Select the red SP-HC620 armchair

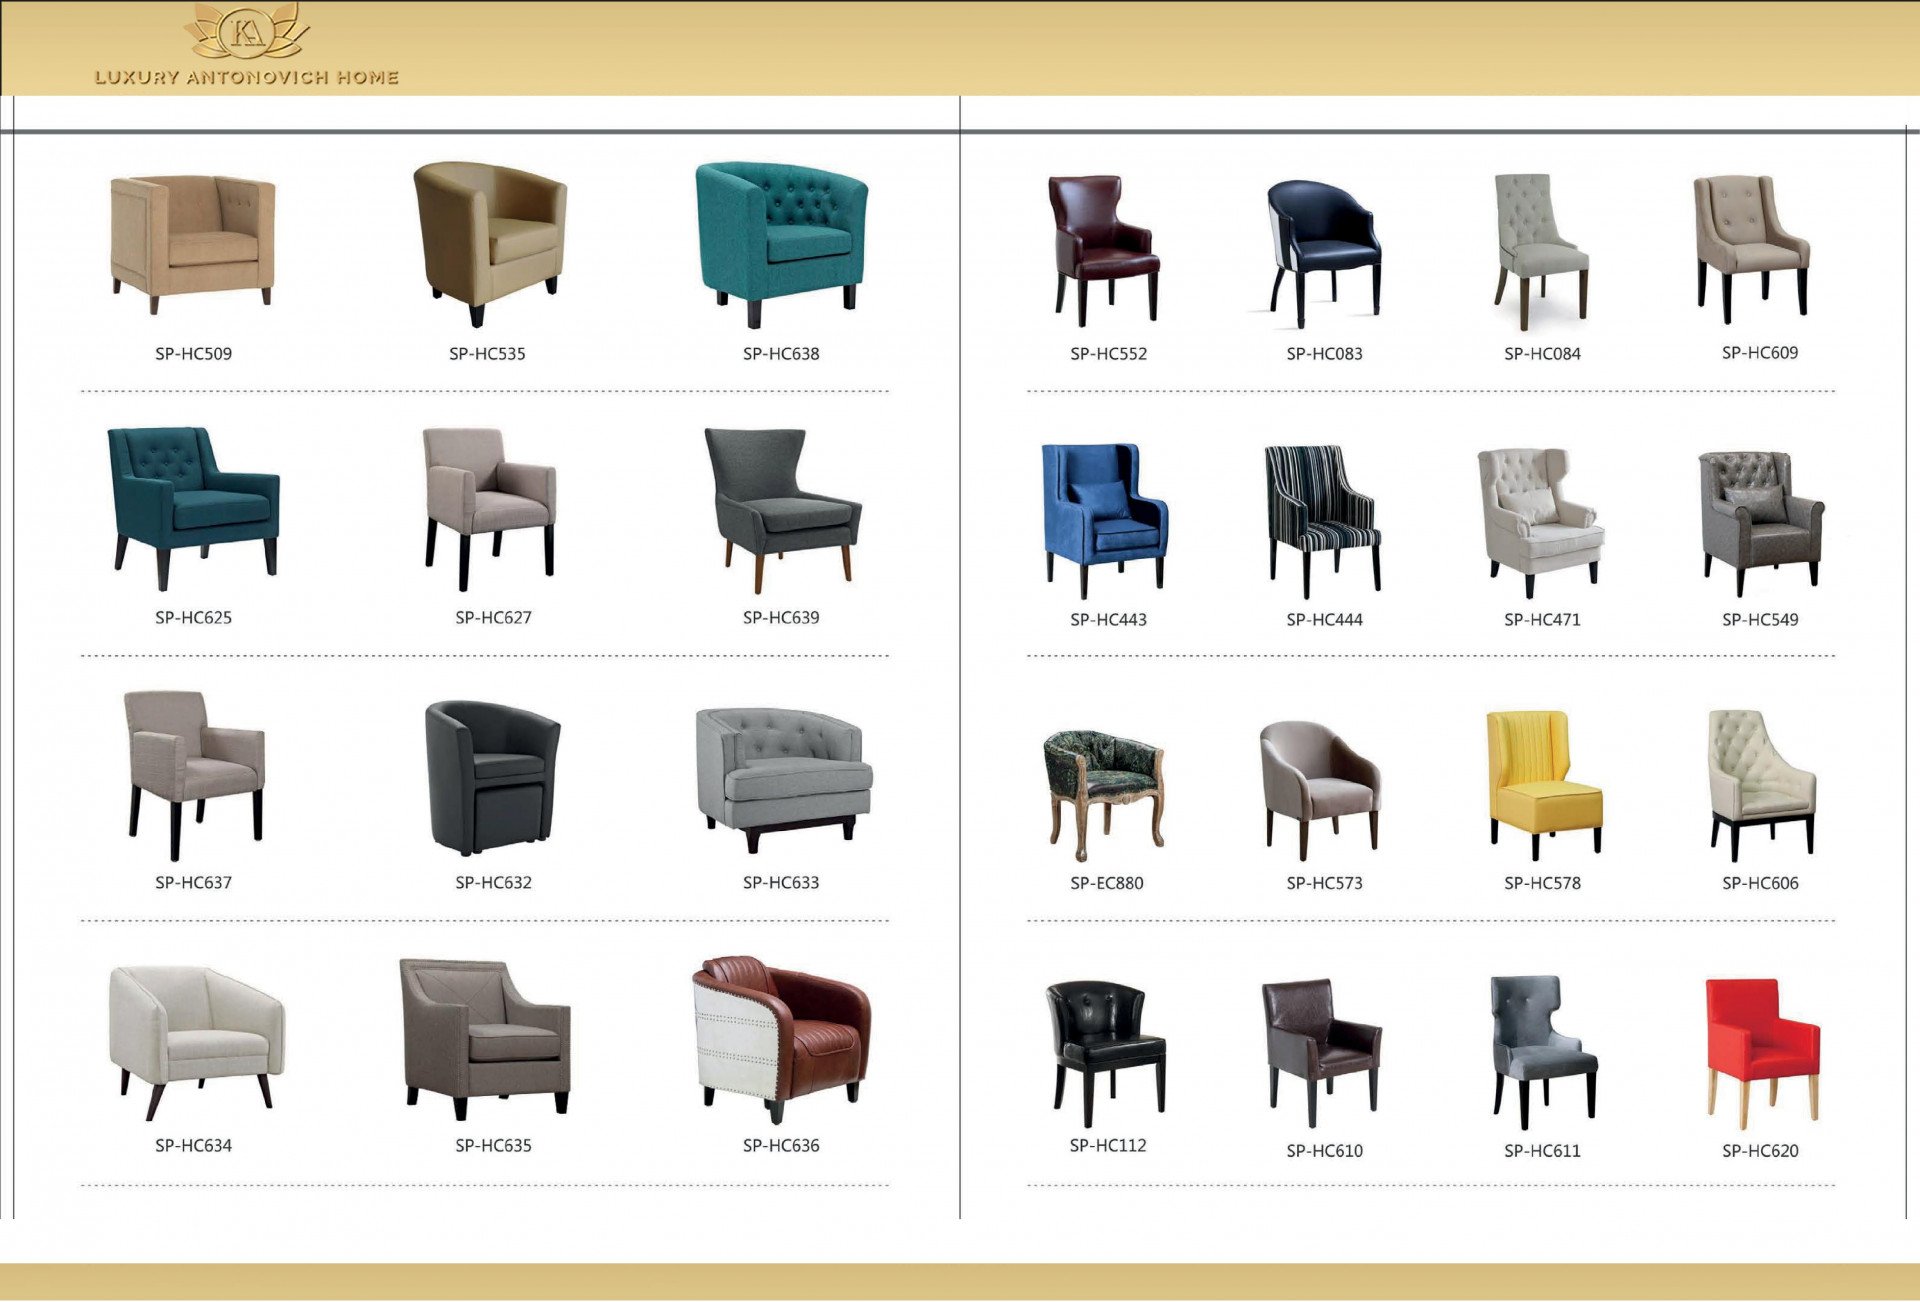coord(1760,1050)
